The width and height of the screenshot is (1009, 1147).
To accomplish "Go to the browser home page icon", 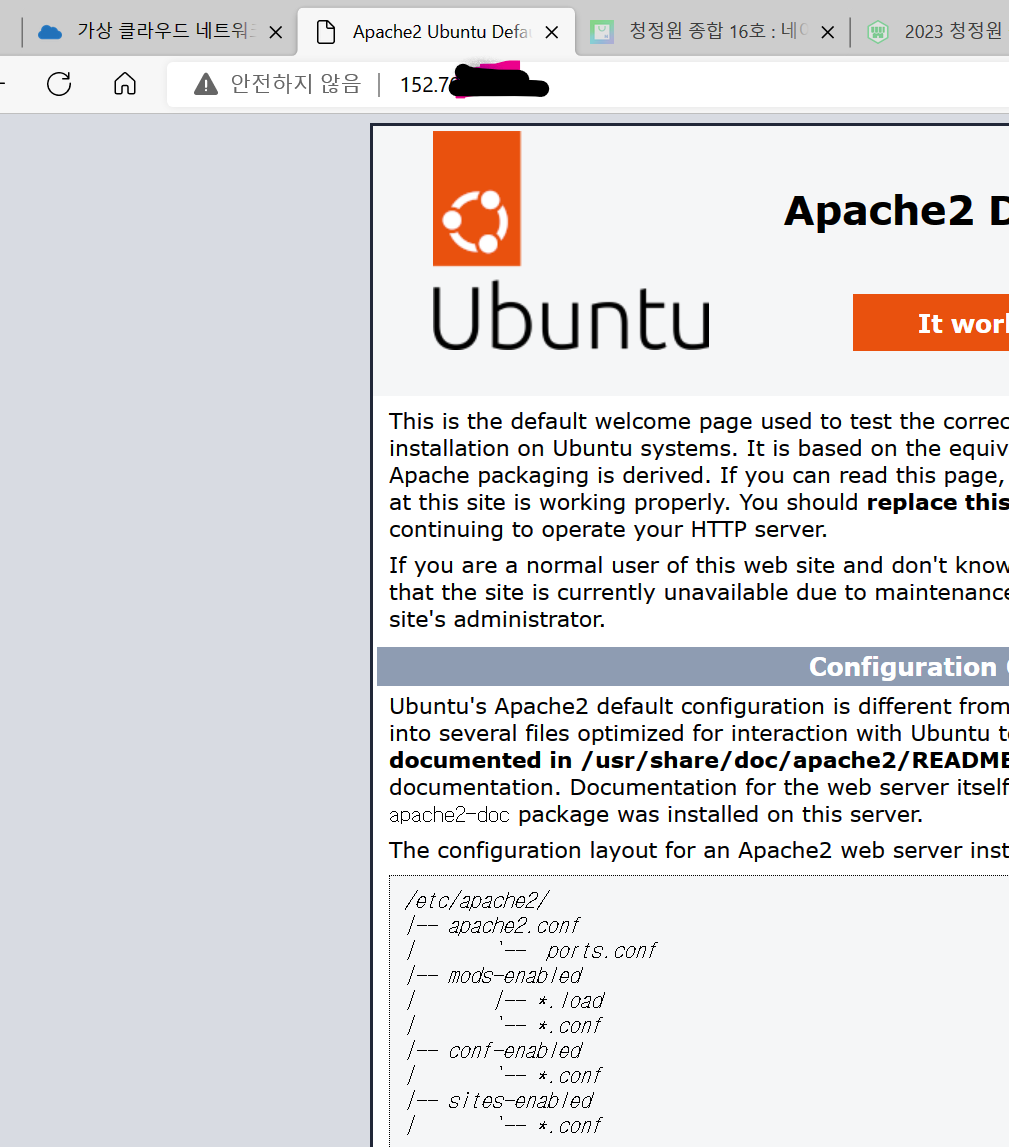I will coord(125,84).
